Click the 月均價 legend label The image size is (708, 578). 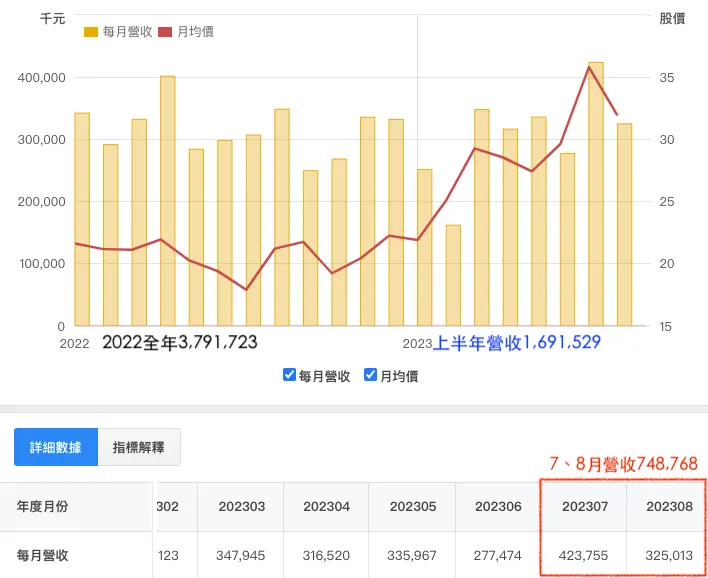point(196,32)
